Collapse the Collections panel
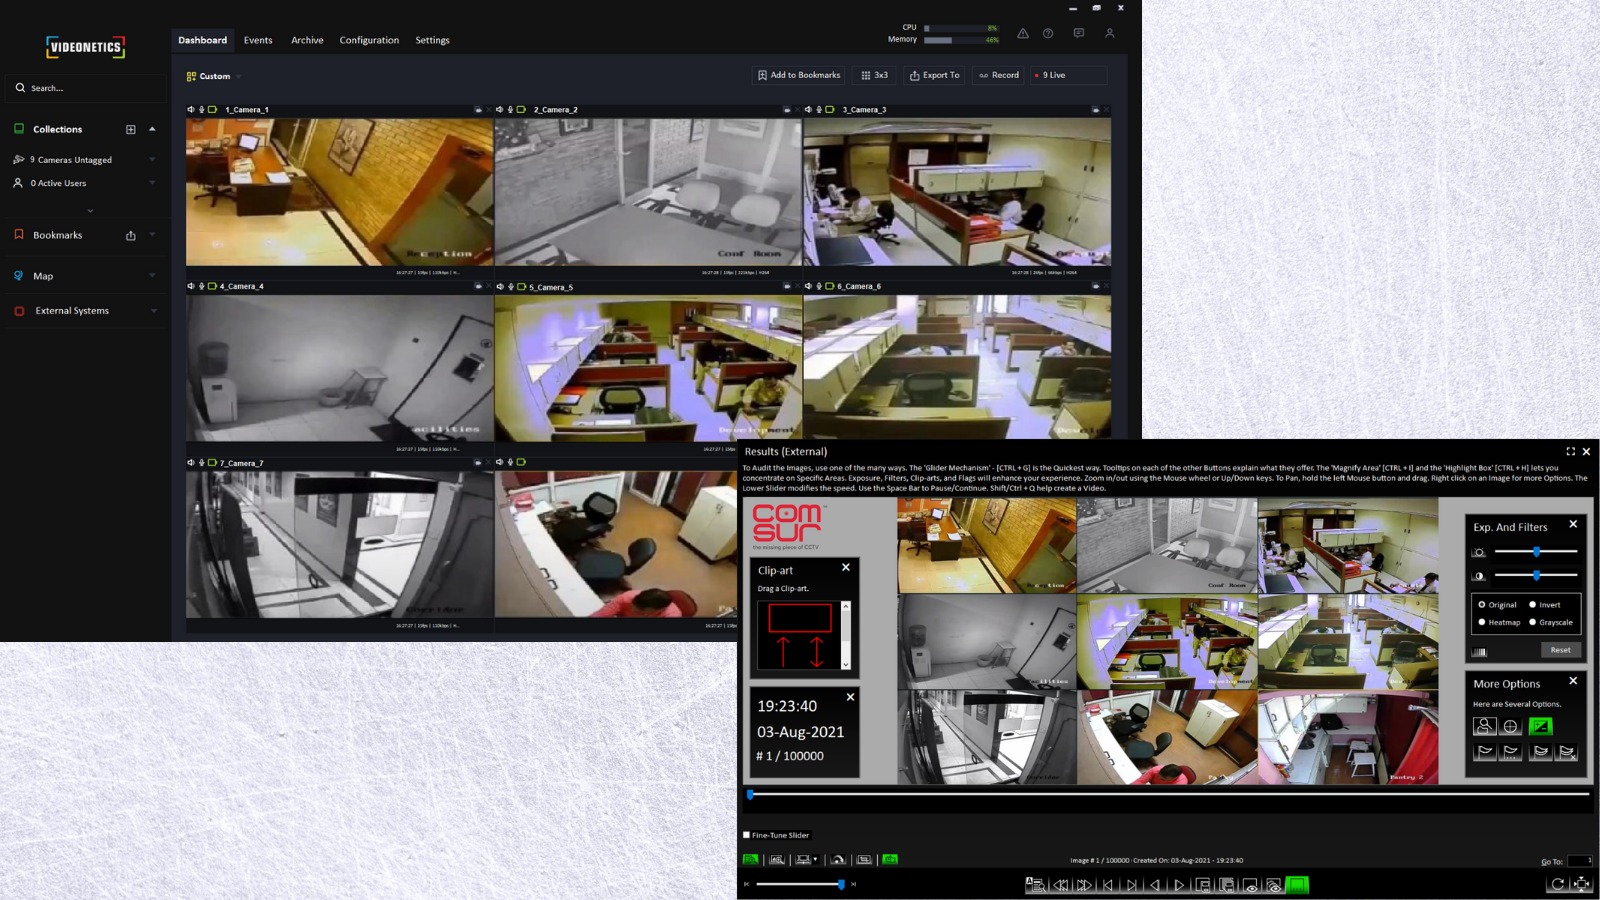 (x=152, y=128)
